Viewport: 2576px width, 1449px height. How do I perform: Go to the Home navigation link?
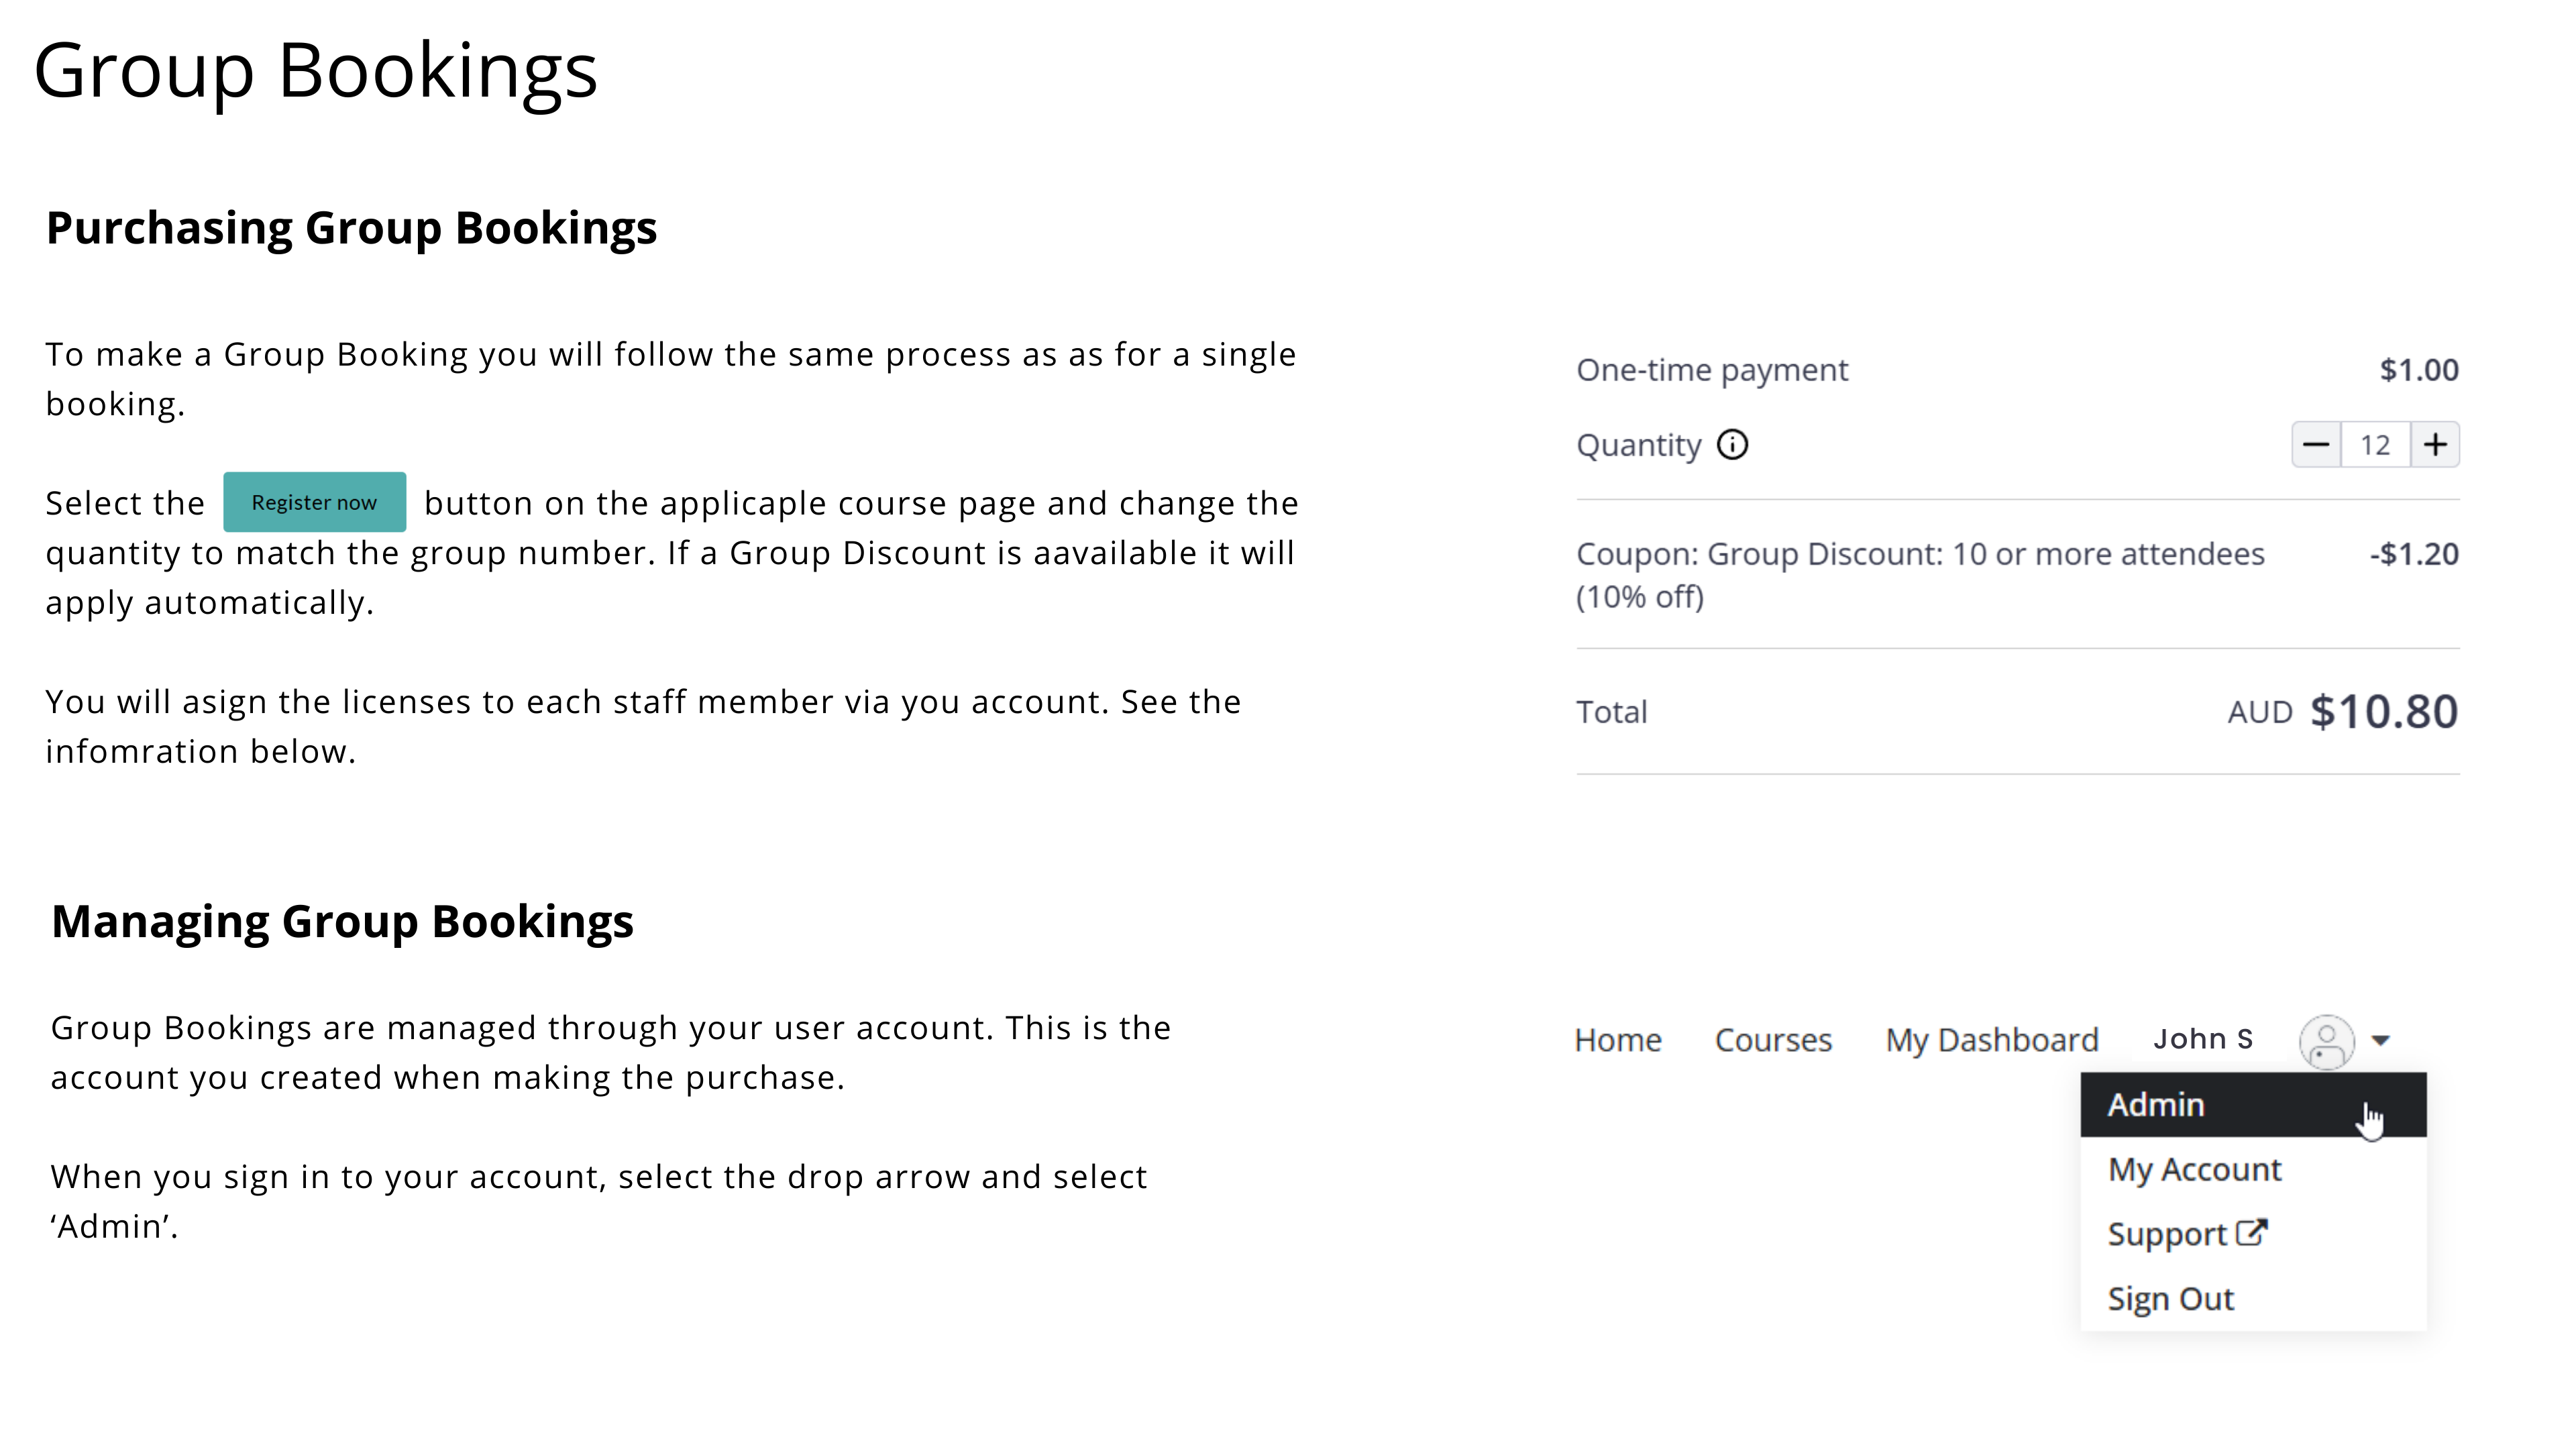point(1618,1041)
